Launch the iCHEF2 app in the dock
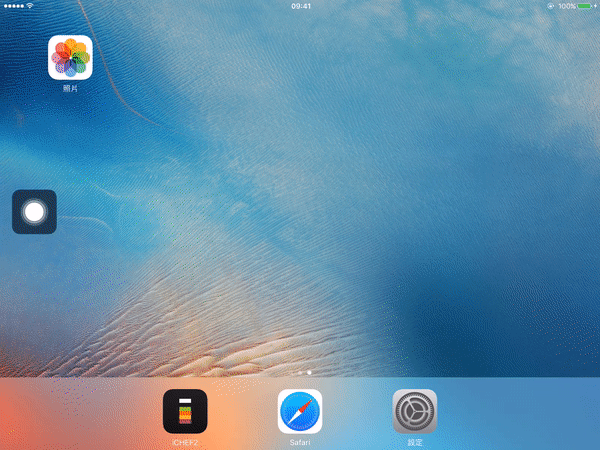The image size is (600, 450). tap(185, 411)
